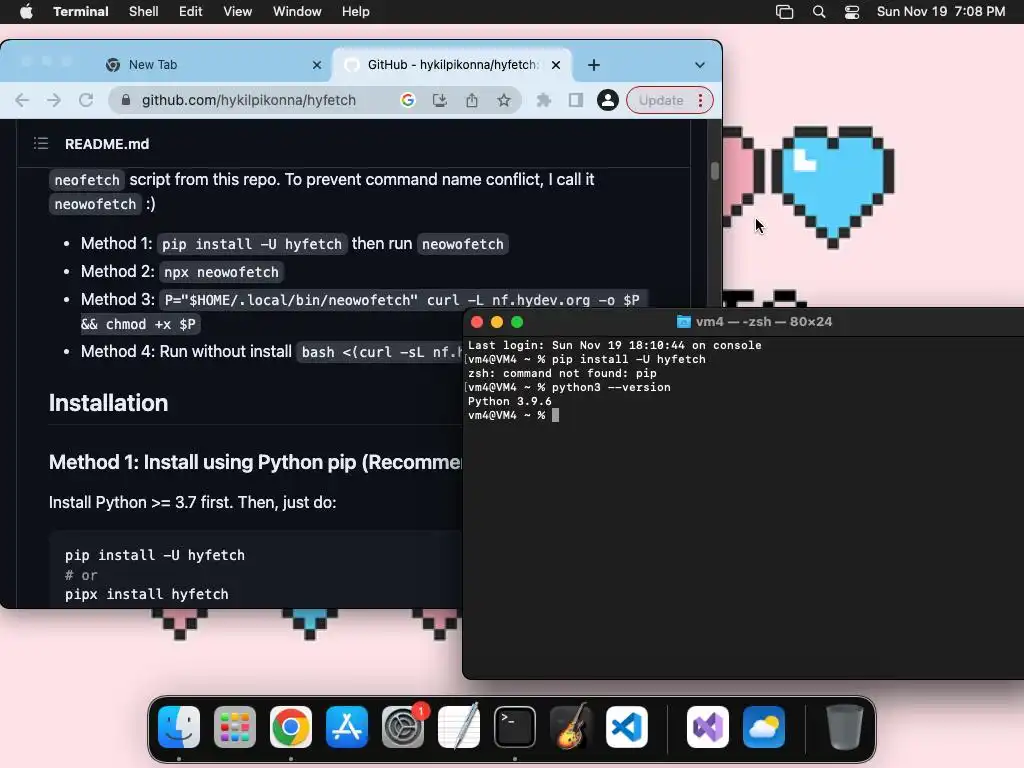Open GarageBand from the Dock
Screen dimensions: 1024x768
click(571, 727)
